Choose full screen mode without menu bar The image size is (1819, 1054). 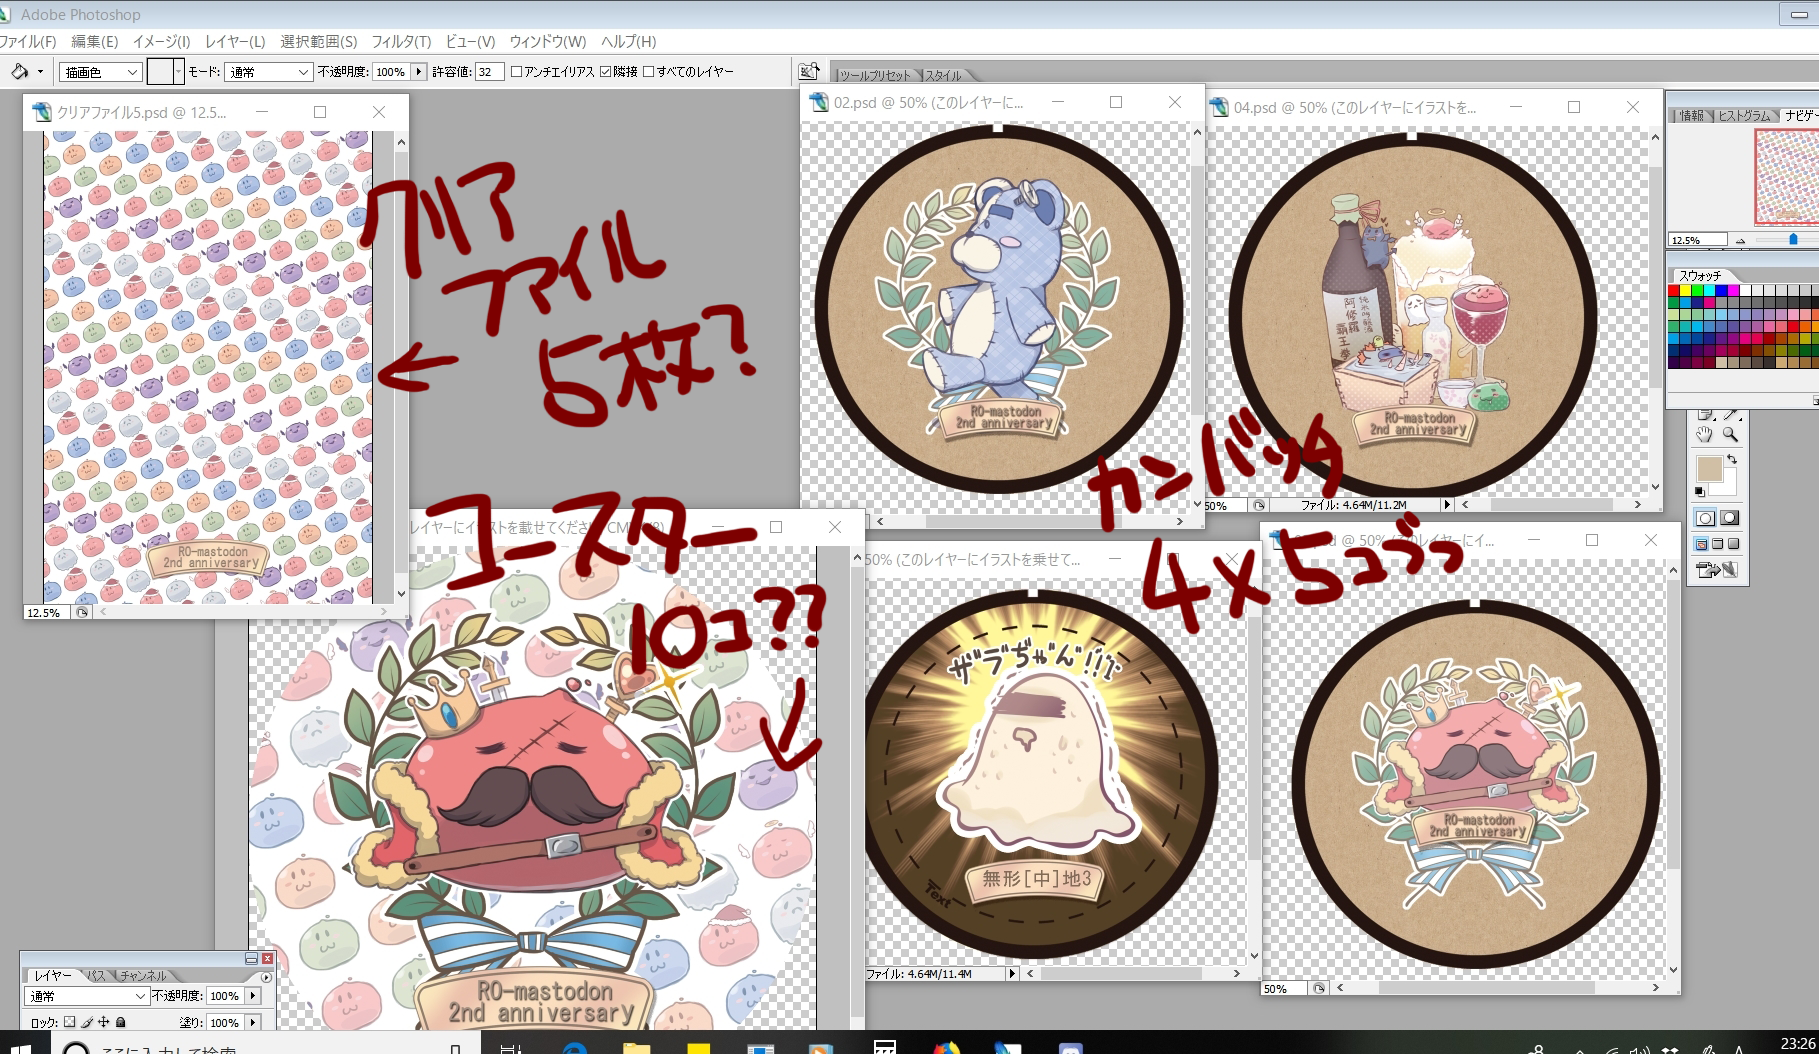click(1733, 544)
